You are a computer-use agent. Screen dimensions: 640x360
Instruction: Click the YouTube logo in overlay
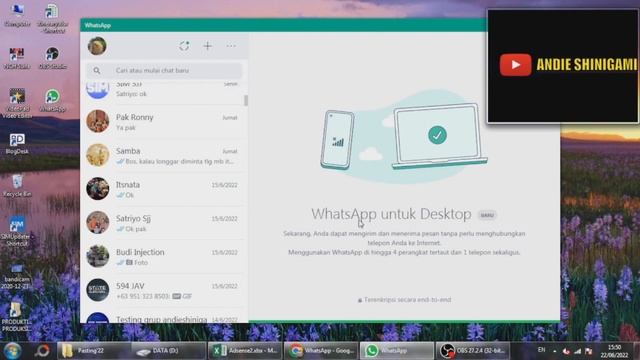coord(516,65)
